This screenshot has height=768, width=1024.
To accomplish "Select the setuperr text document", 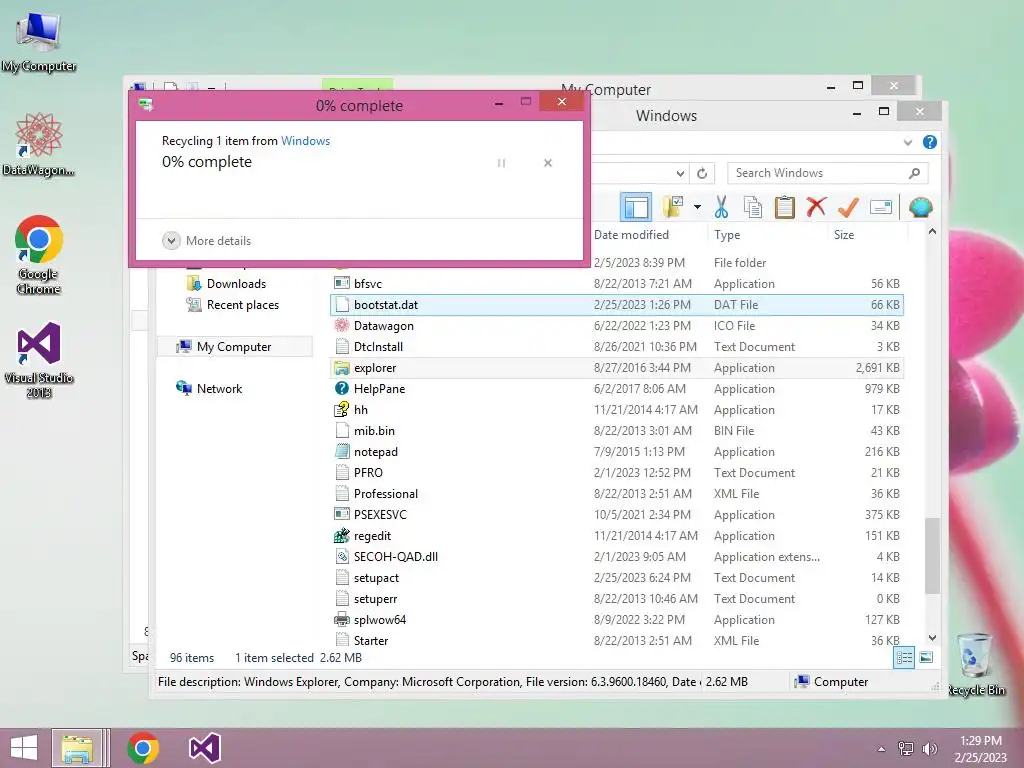I will click(x=617, y=598).
